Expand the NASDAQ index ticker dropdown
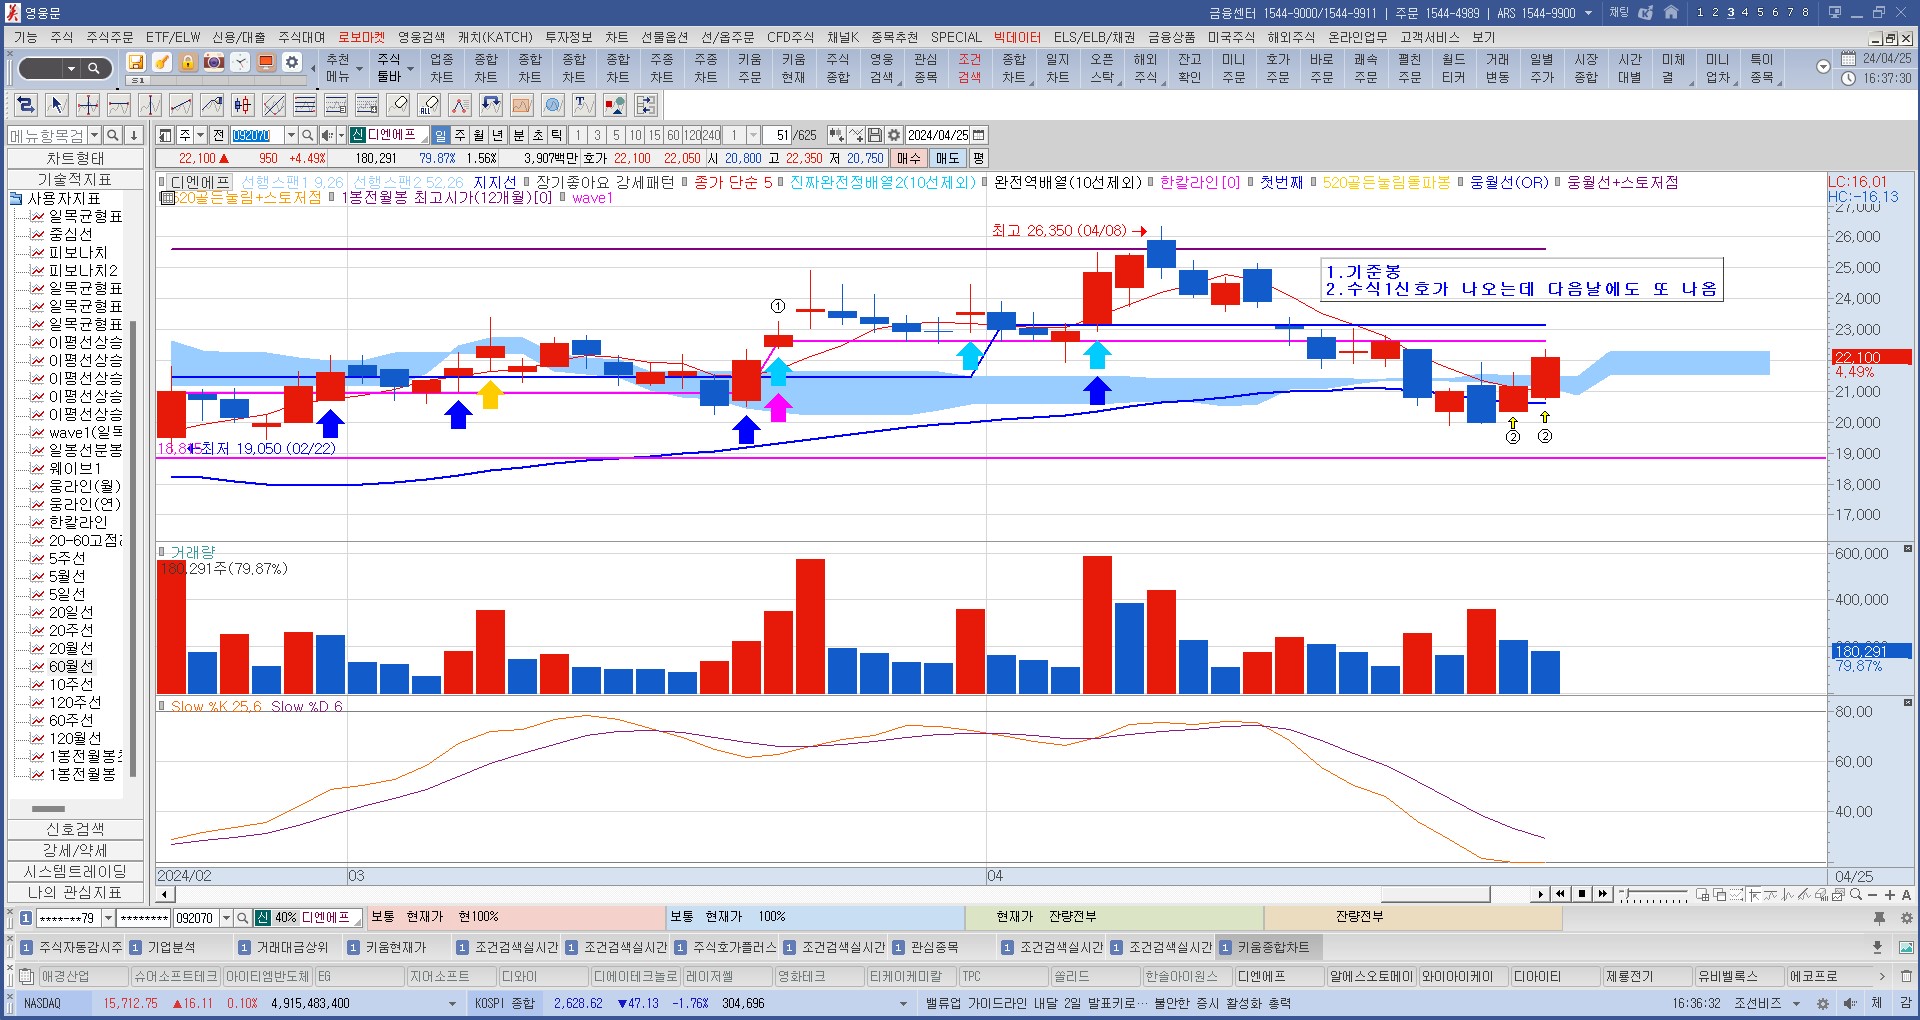 452,1003
